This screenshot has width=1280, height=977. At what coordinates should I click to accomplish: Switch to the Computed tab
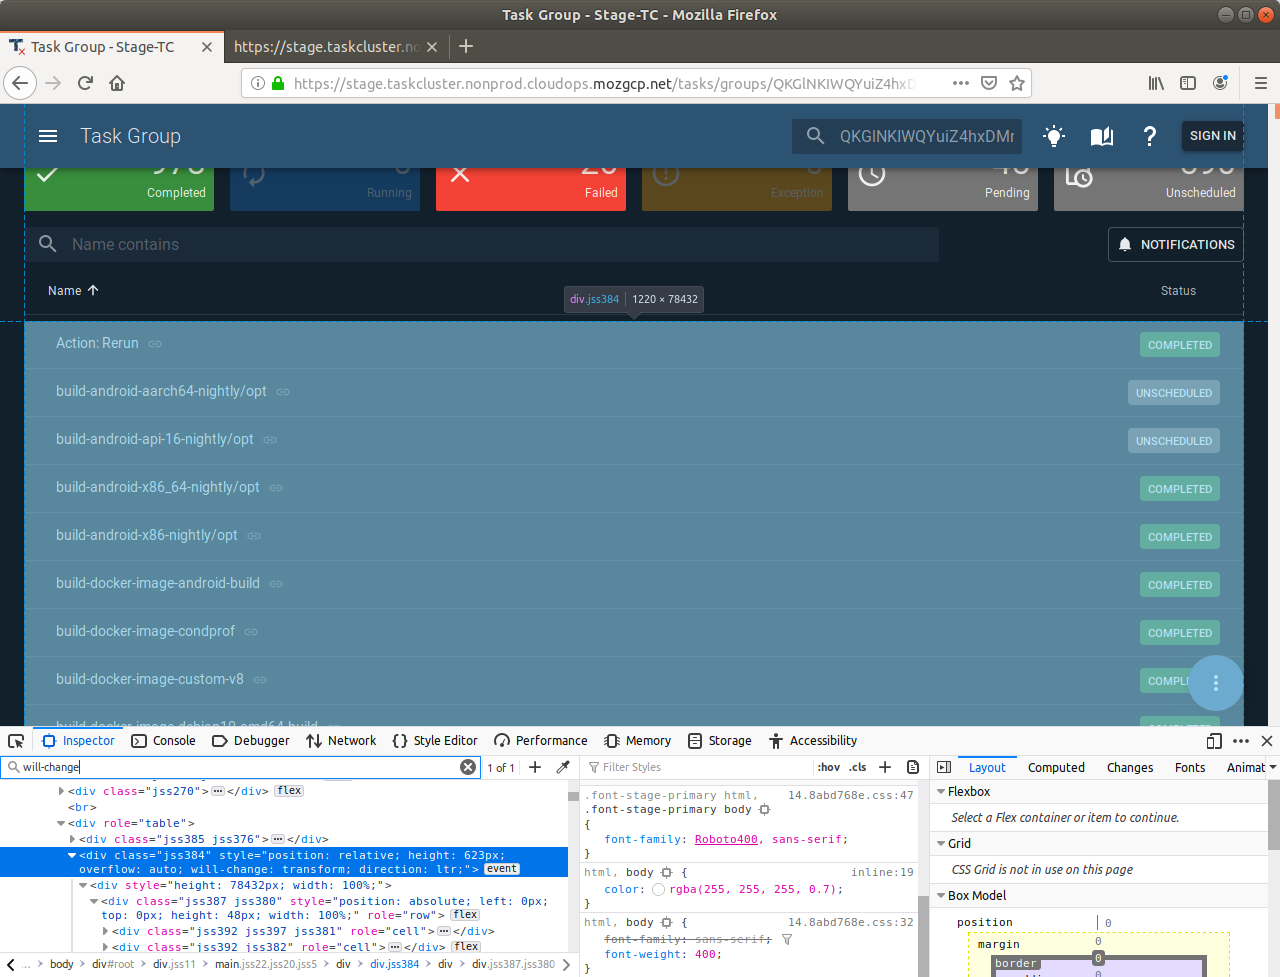click(1056, 767)
